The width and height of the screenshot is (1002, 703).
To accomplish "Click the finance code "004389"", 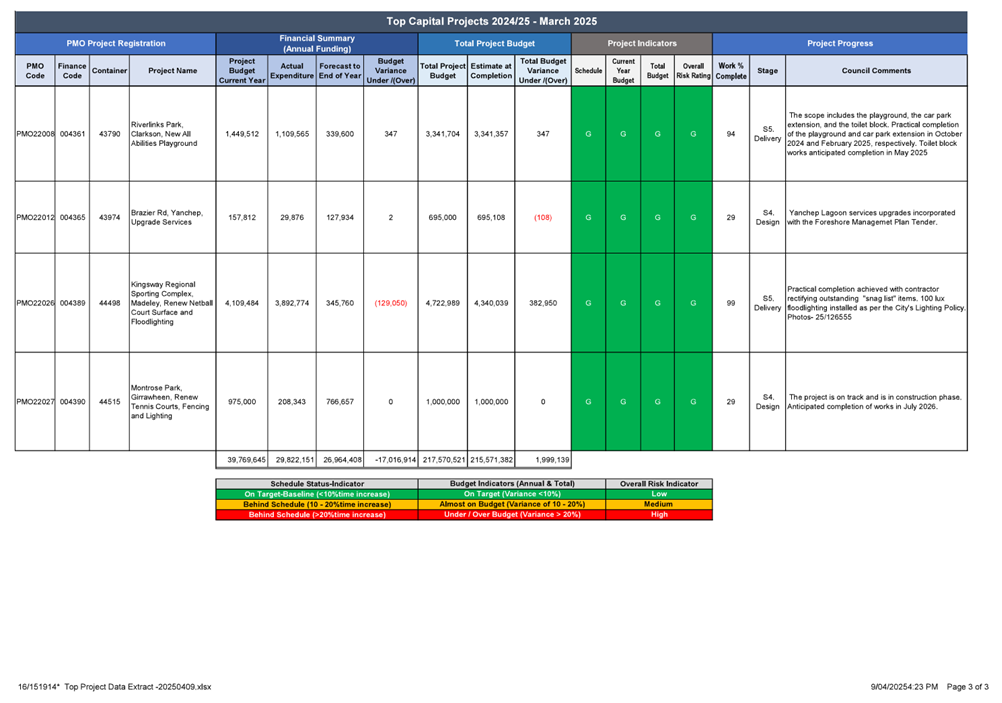I will tap(72, 303).
